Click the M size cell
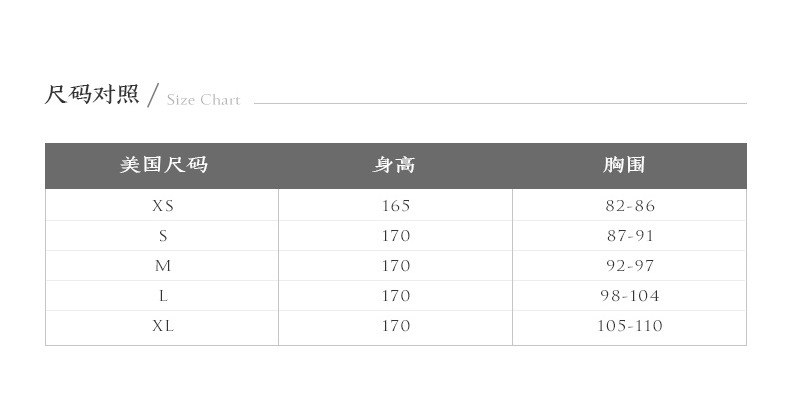The width and height of the screenshot is (790, 399). (163, 265)
